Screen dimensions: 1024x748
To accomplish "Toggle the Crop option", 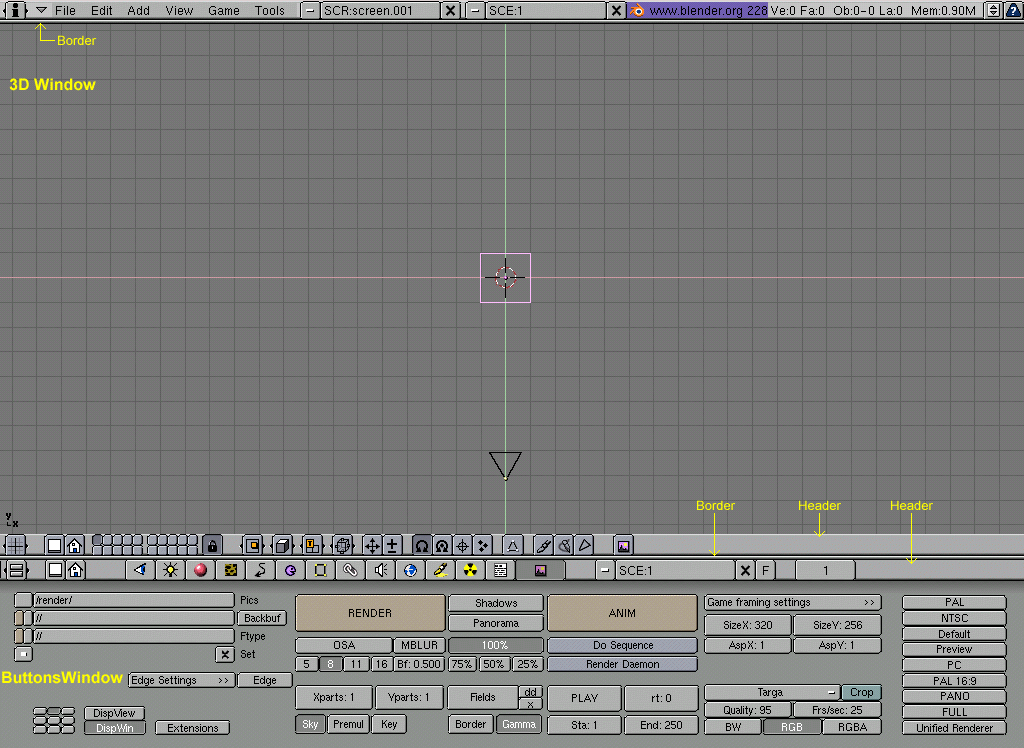I will 861,692.
